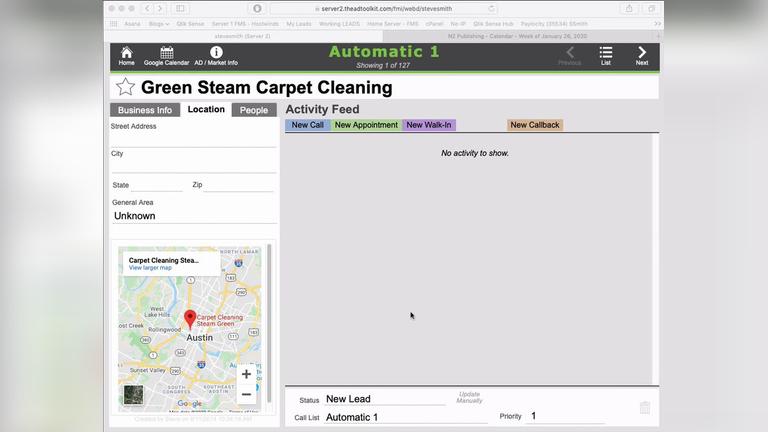Click Safari share icon
The width and height of the screenshot is (768, 432).
tap(629, 8)
